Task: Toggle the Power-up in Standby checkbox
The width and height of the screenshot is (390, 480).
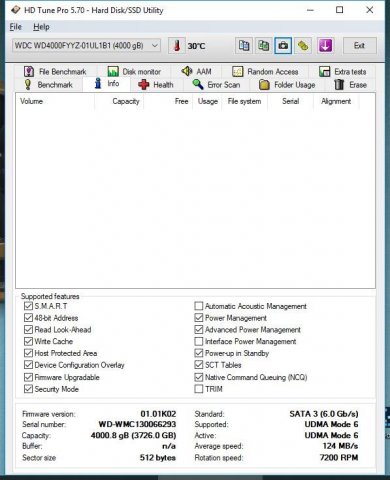Action: 199,353
